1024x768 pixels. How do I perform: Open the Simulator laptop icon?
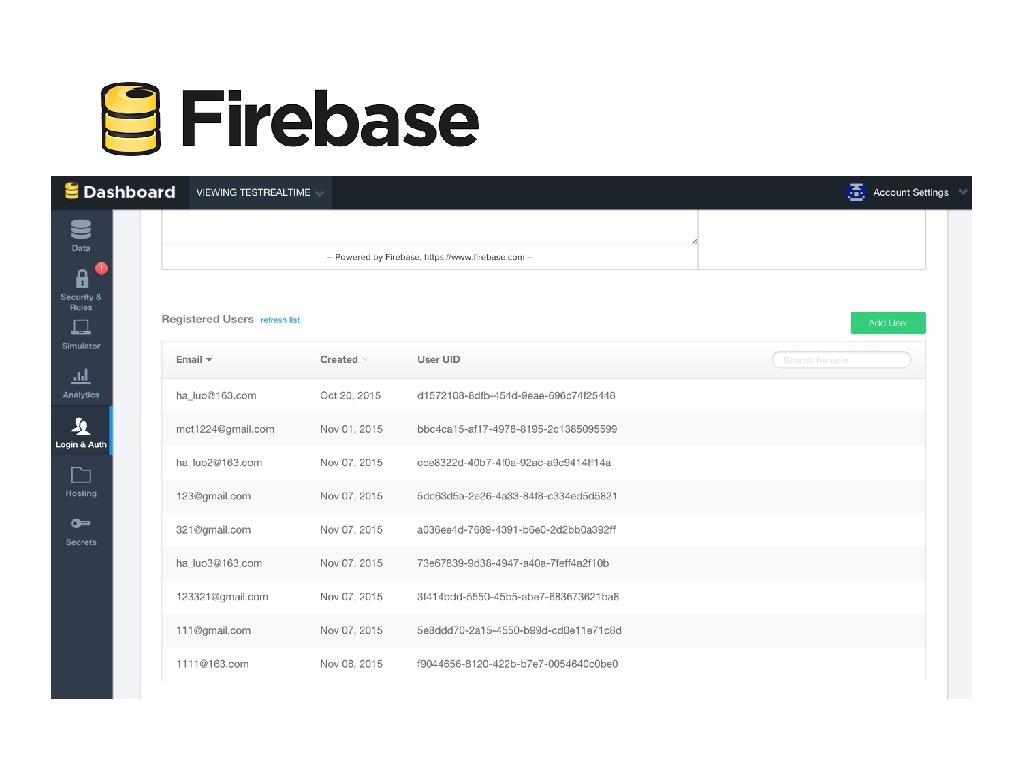pyautogui.click(x=81, y=327)
